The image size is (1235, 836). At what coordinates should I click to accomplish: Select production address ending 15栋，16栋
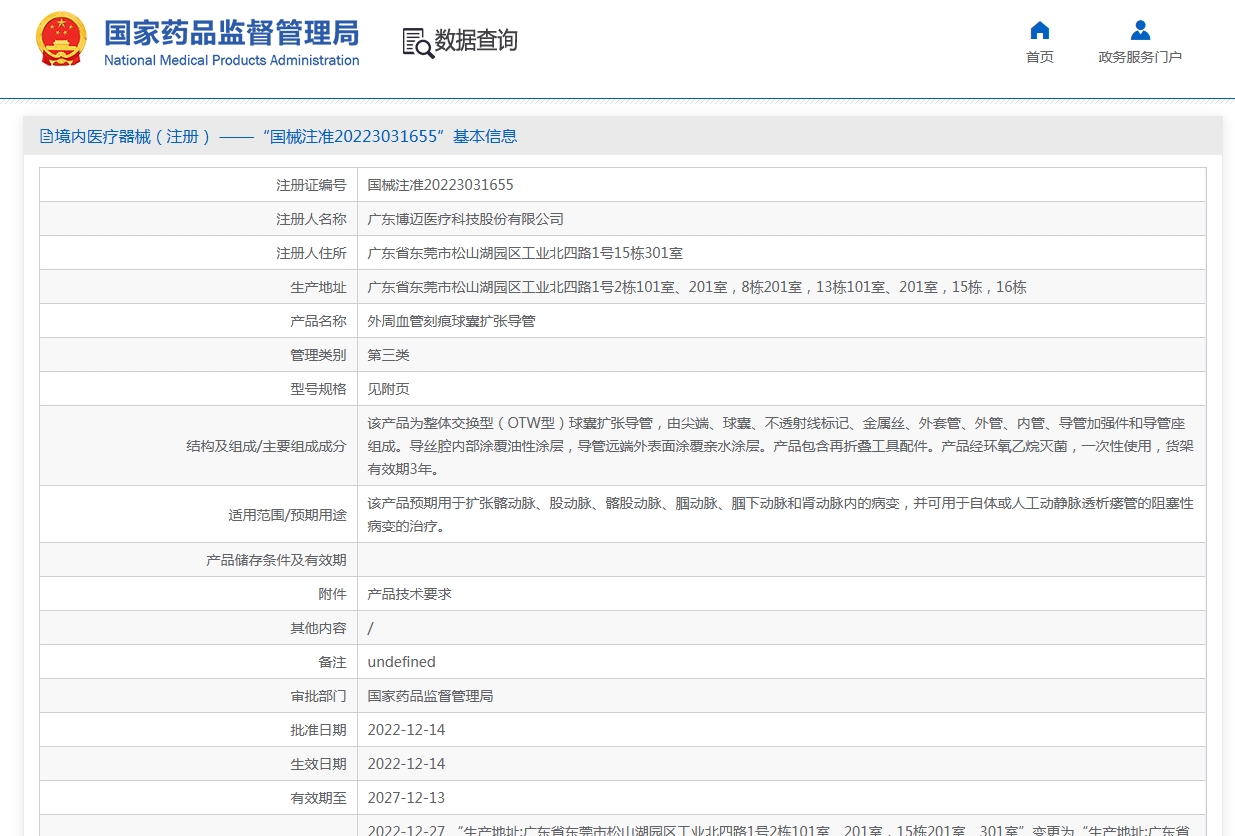(x=697, y=287)
